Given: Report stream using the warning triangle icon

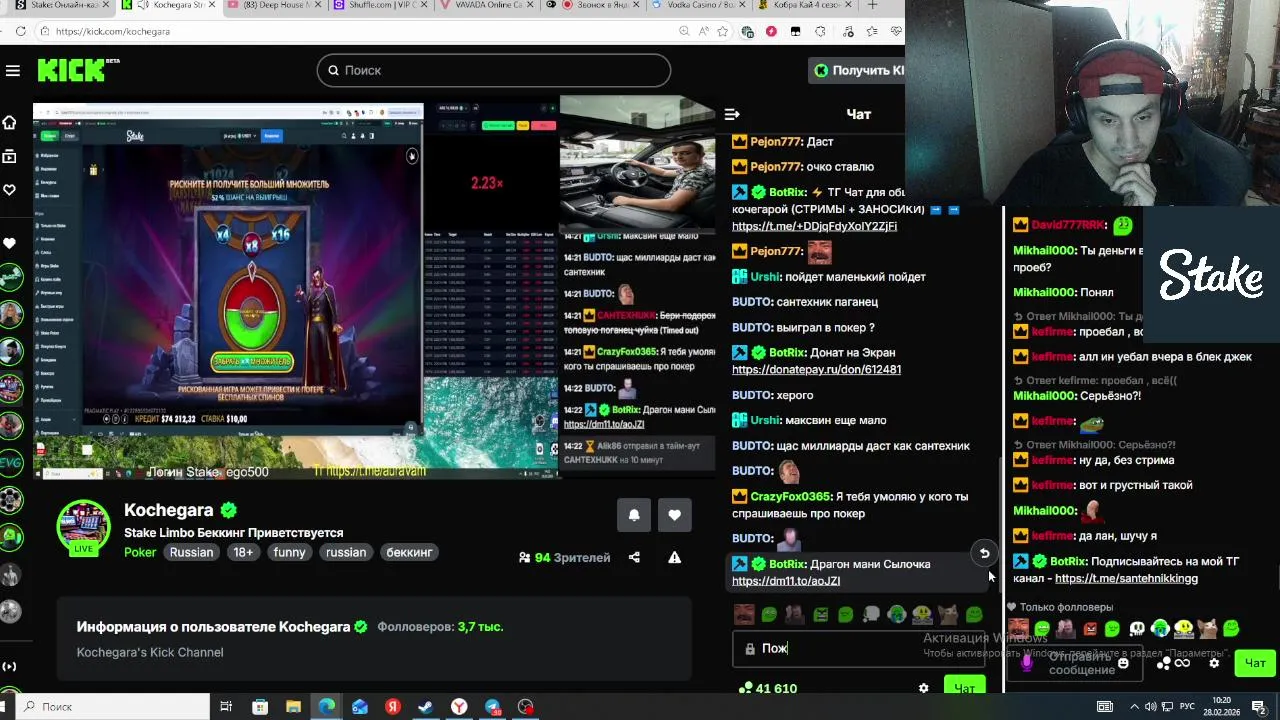Looking at the screenshot, I should (x=675, y=557).
